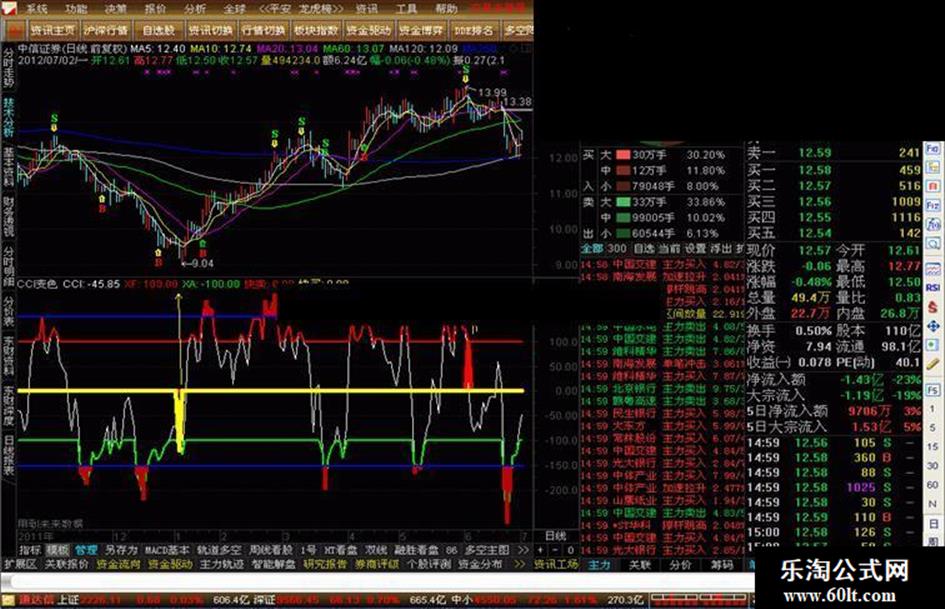Viewport: 945px width, 609px height.
Task: Select the 分价 tab under the ticker list
Action: point(680,564)
